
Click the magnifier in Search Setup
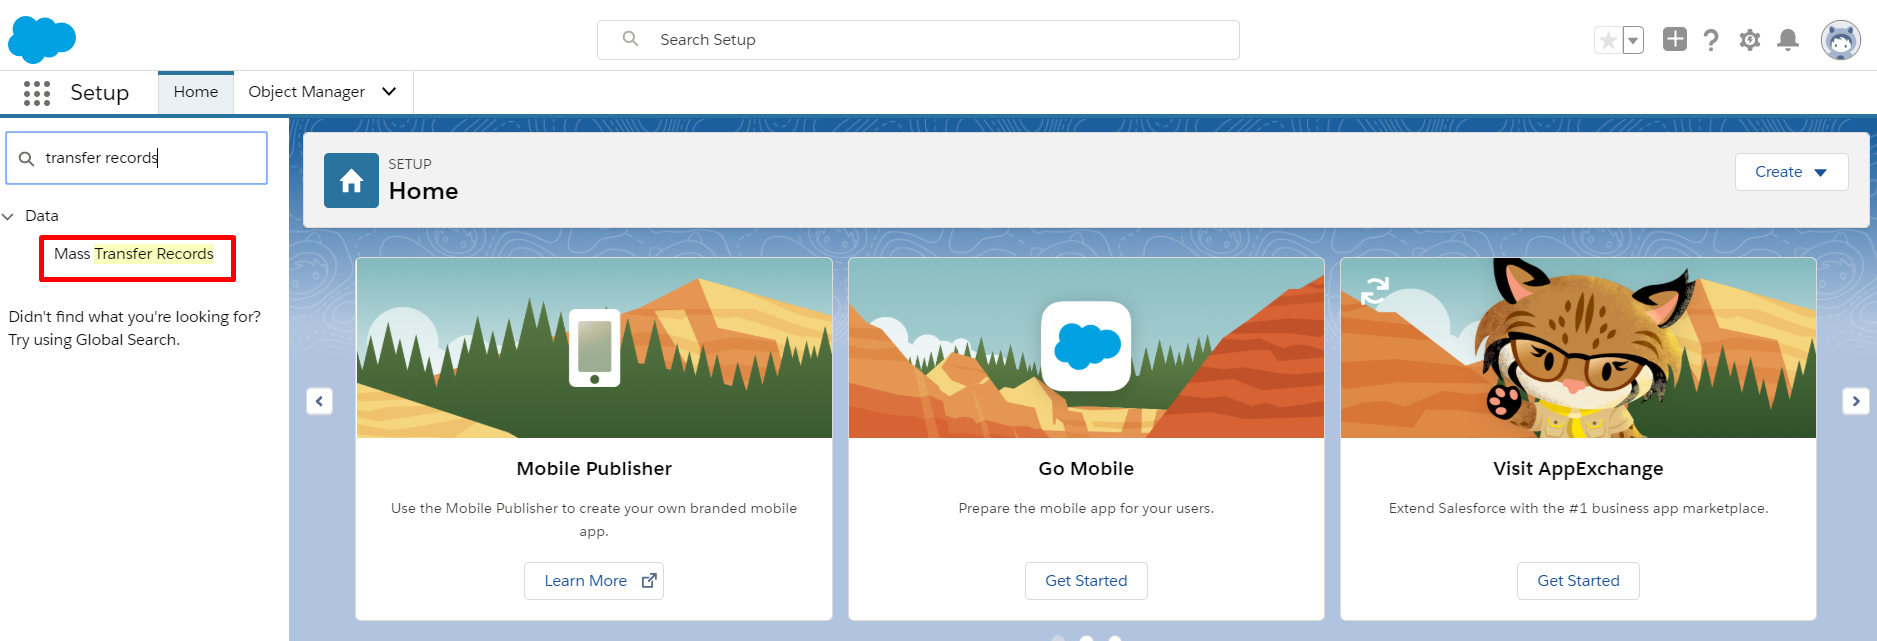(630, 39)
